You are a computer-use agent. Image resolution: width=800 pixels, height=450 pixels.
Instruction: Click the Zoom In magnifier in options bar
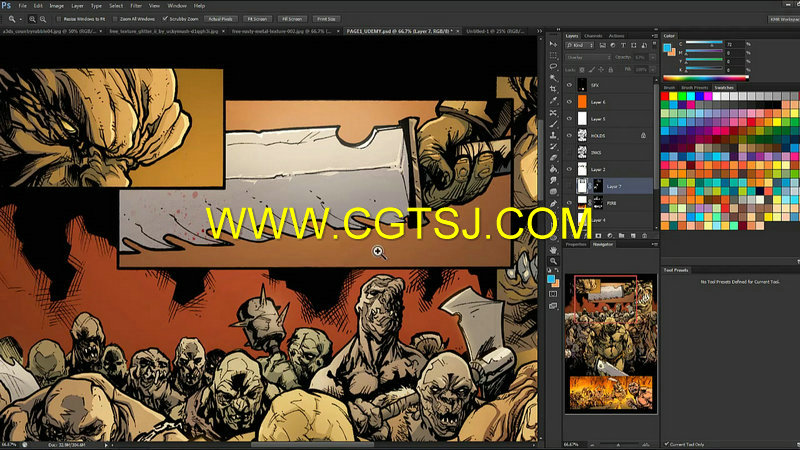pyautogui.click(x=32, y=19)
